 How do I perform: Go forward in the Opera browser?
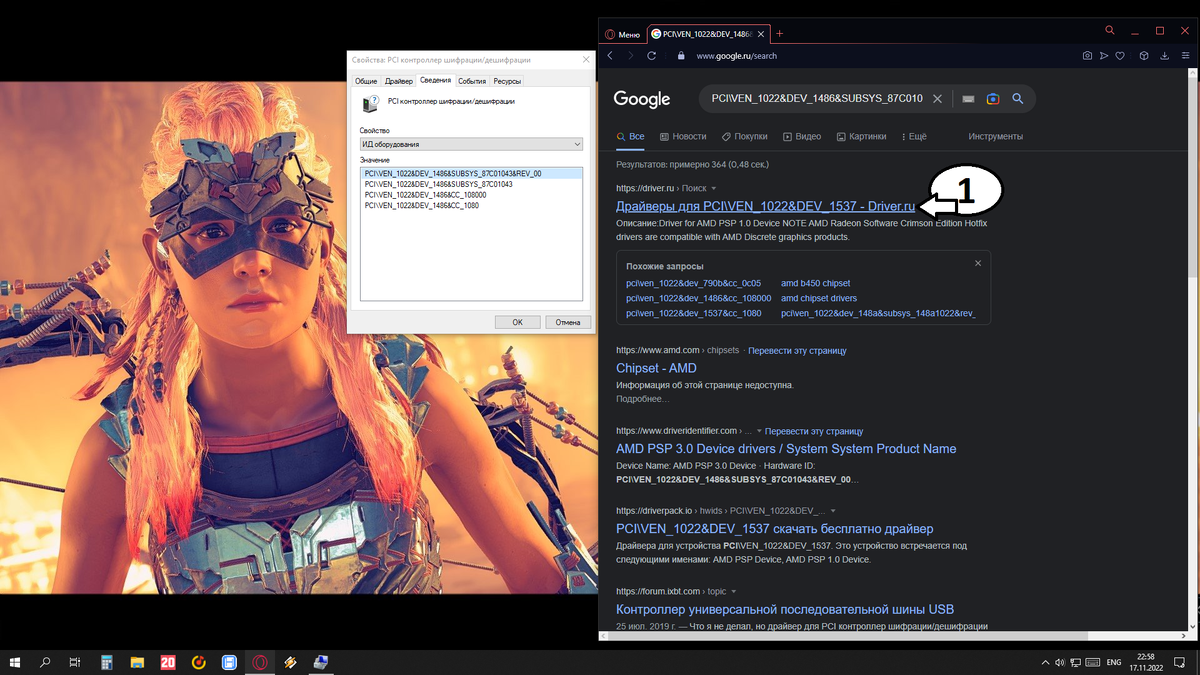[x=630, y=56]
